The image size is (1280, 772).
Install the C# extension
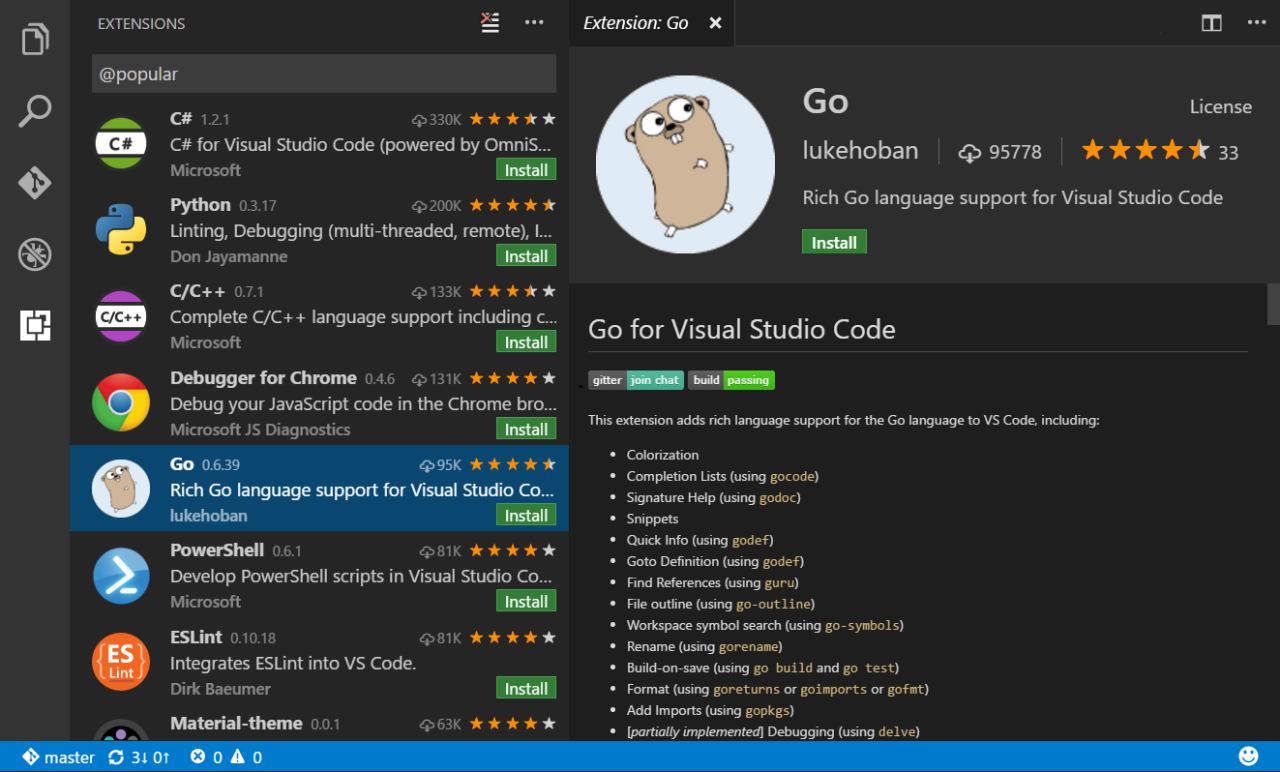[x=526, y=170]
